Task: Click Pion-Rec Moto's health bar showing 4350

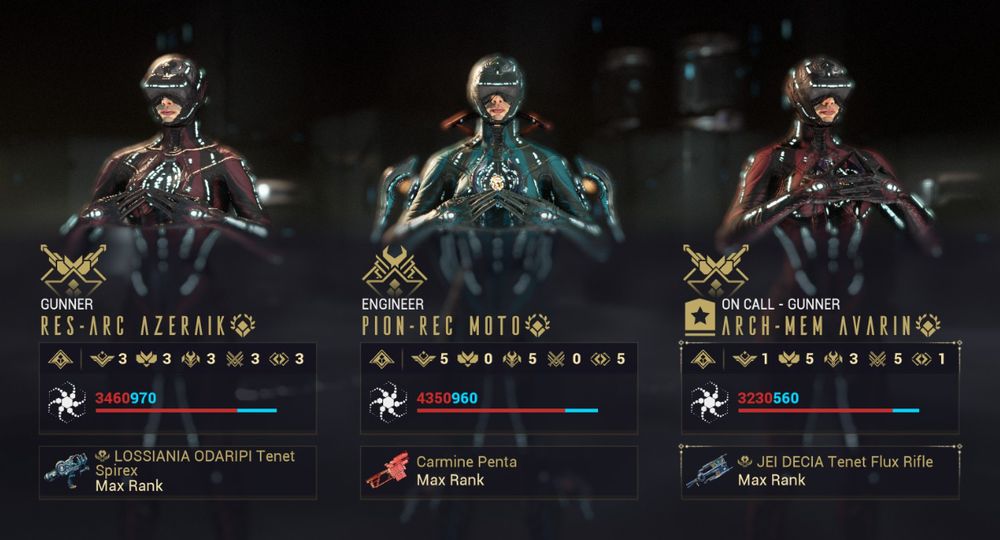Action: coord(508,411)
